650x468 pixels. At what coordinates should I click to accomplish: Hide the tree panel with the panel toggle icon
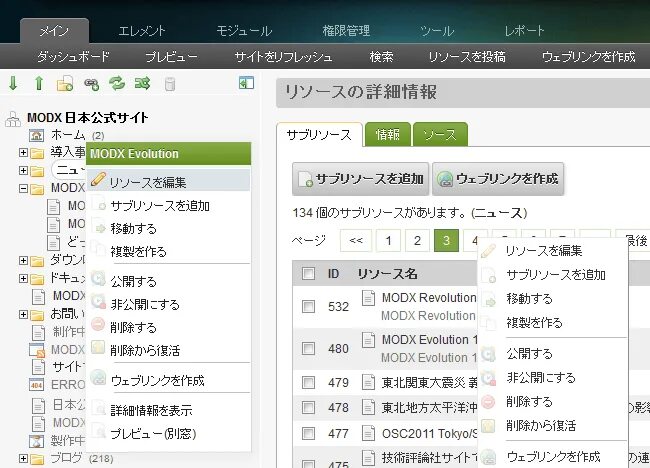point(246,83)
